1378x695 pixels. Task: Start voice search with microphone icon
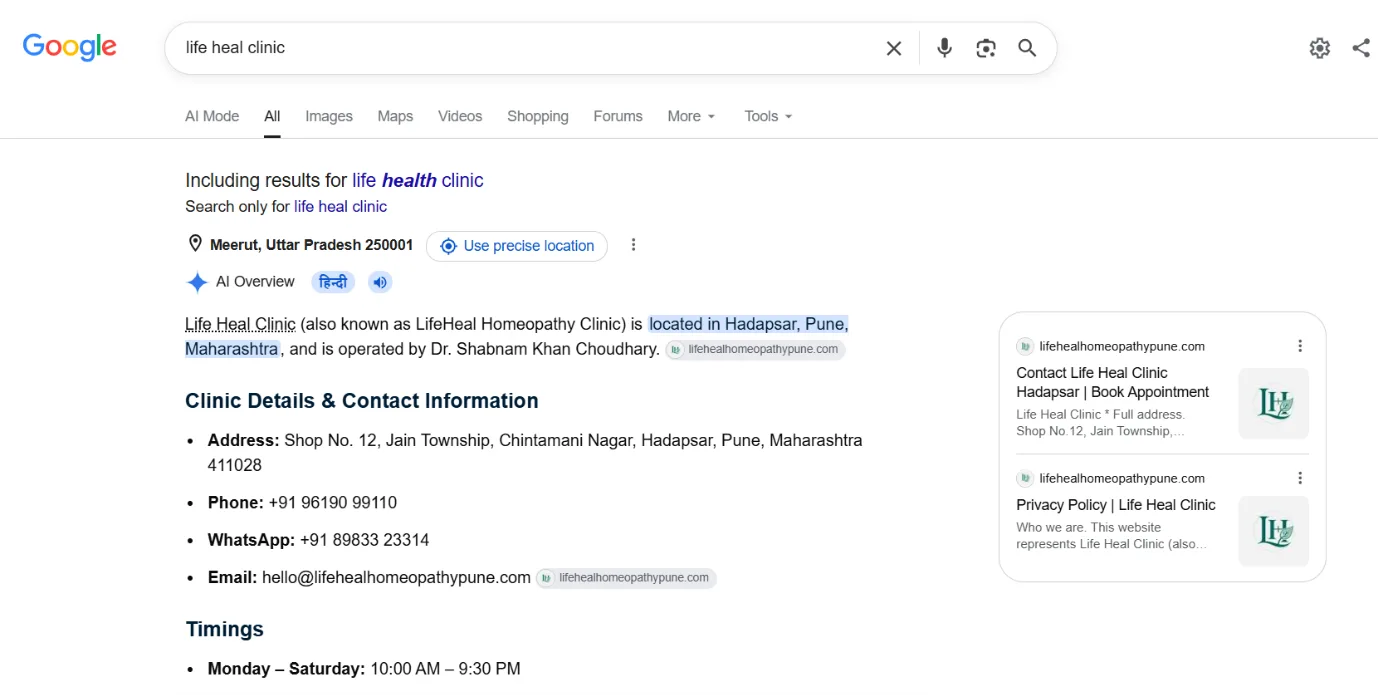coord(944,48)
